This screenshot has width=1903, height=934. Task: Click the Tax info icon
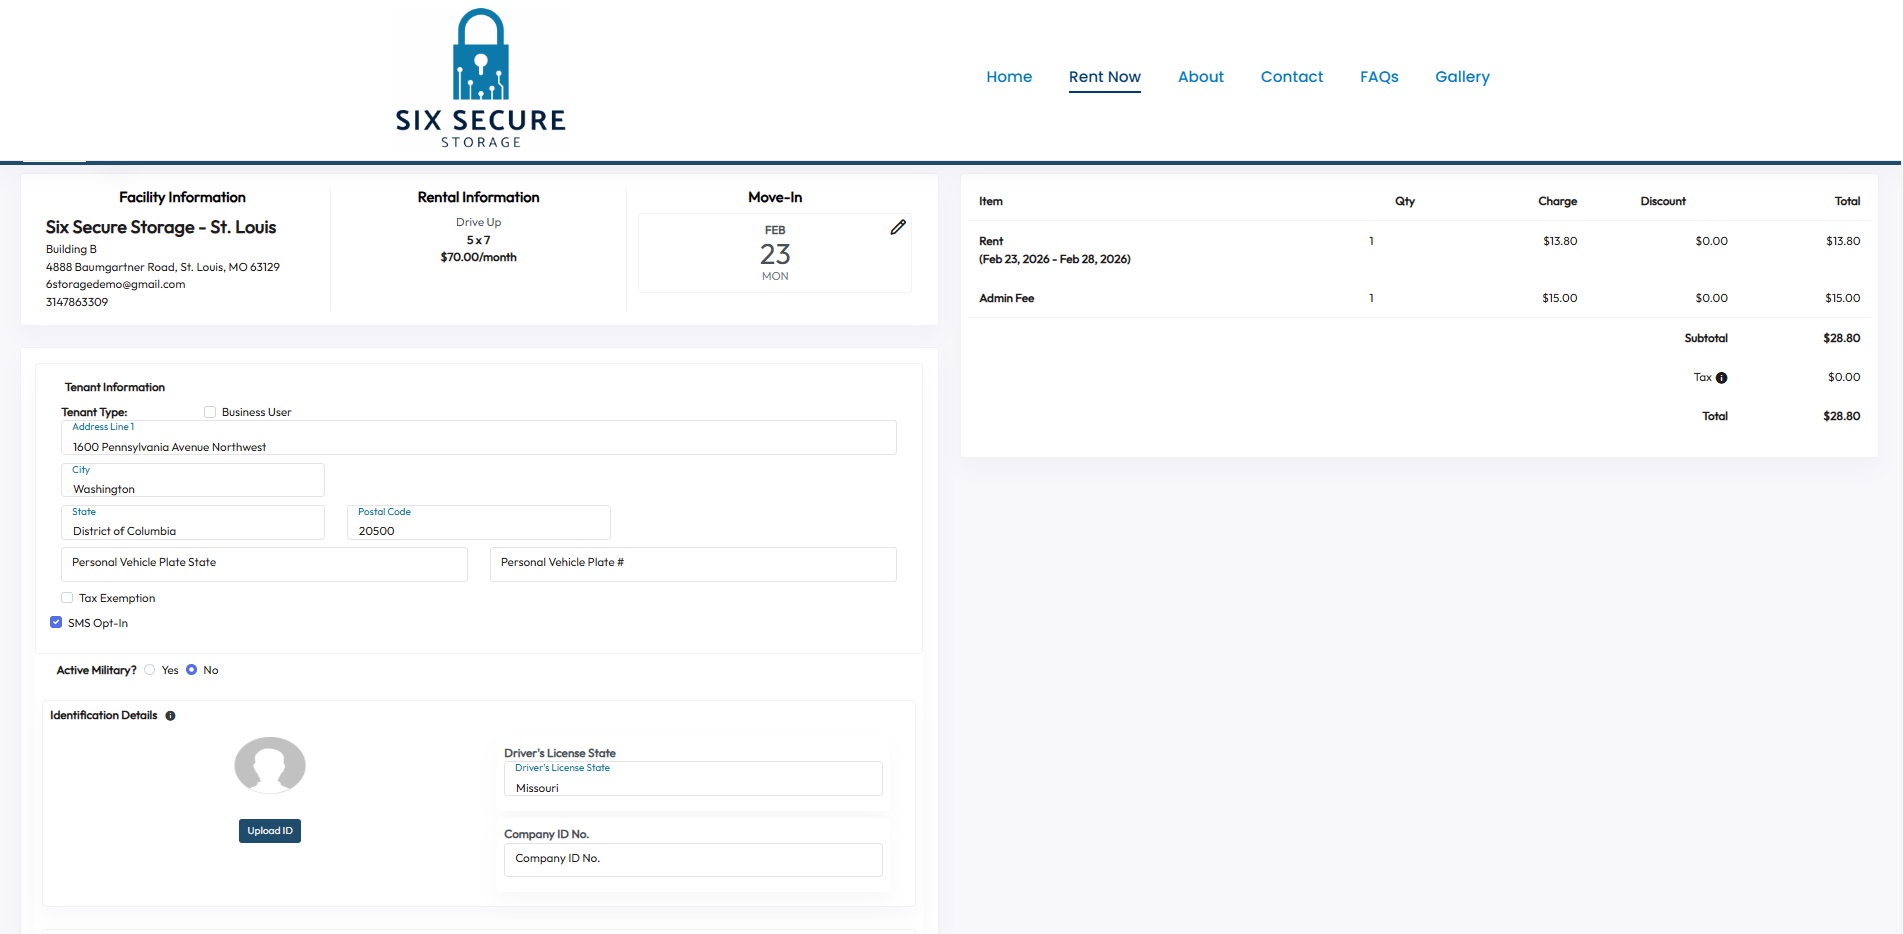(x=1721, y=378)
